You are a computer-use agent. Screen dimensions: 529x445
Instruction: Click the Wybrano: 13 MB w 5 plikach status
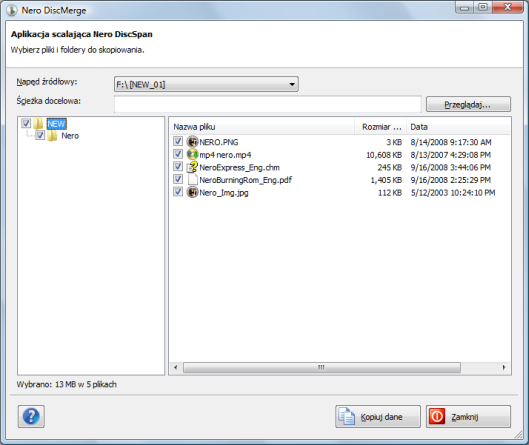point(67,384)
